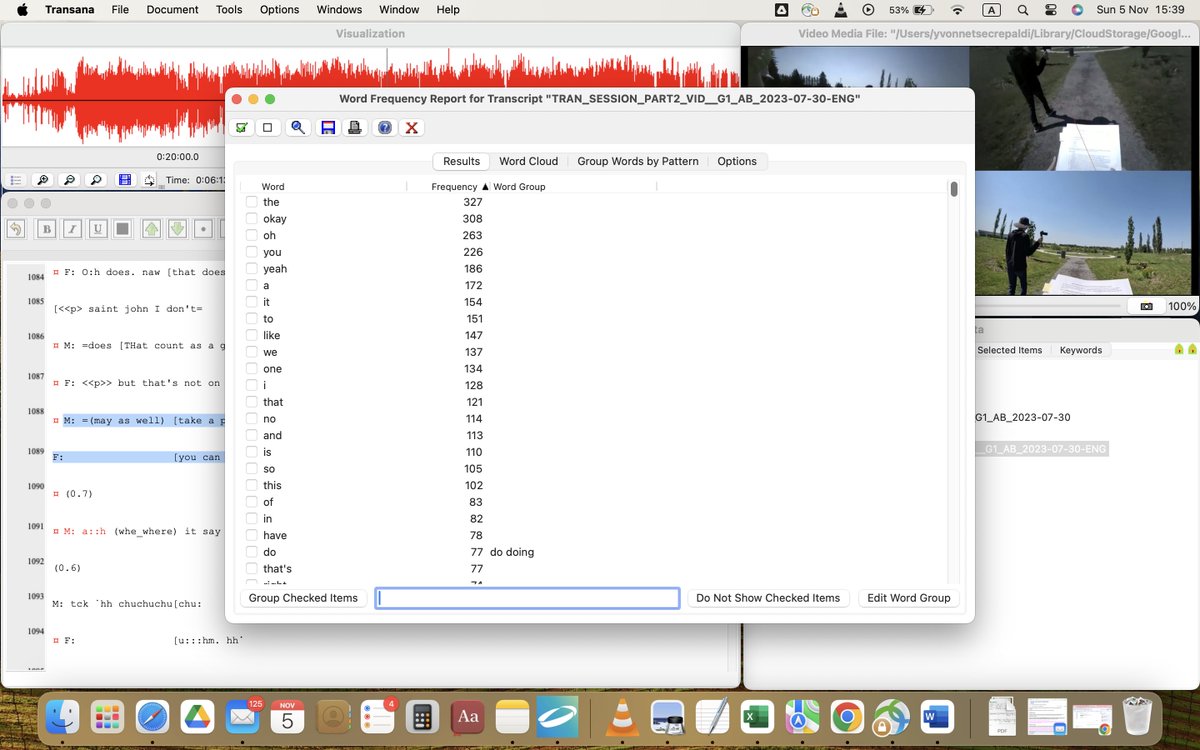1200x750 pixels.
Task: Open the Windows menu in the menu bar
Action: click(339, 9)
